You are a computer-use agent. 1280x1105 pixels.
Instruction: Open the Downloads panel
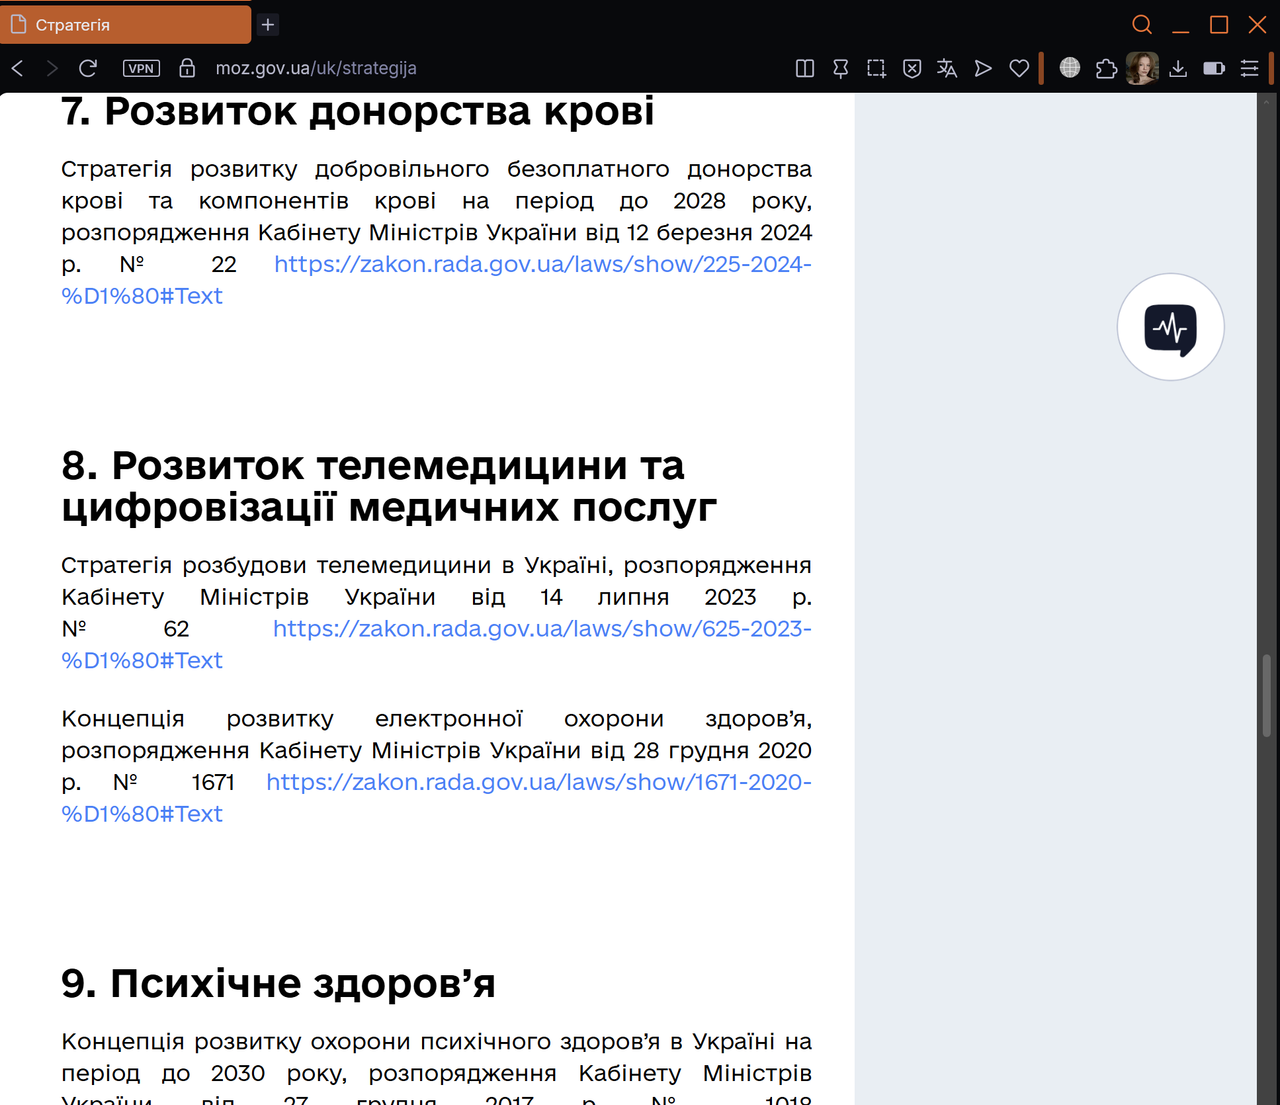tap(1177, 68)
